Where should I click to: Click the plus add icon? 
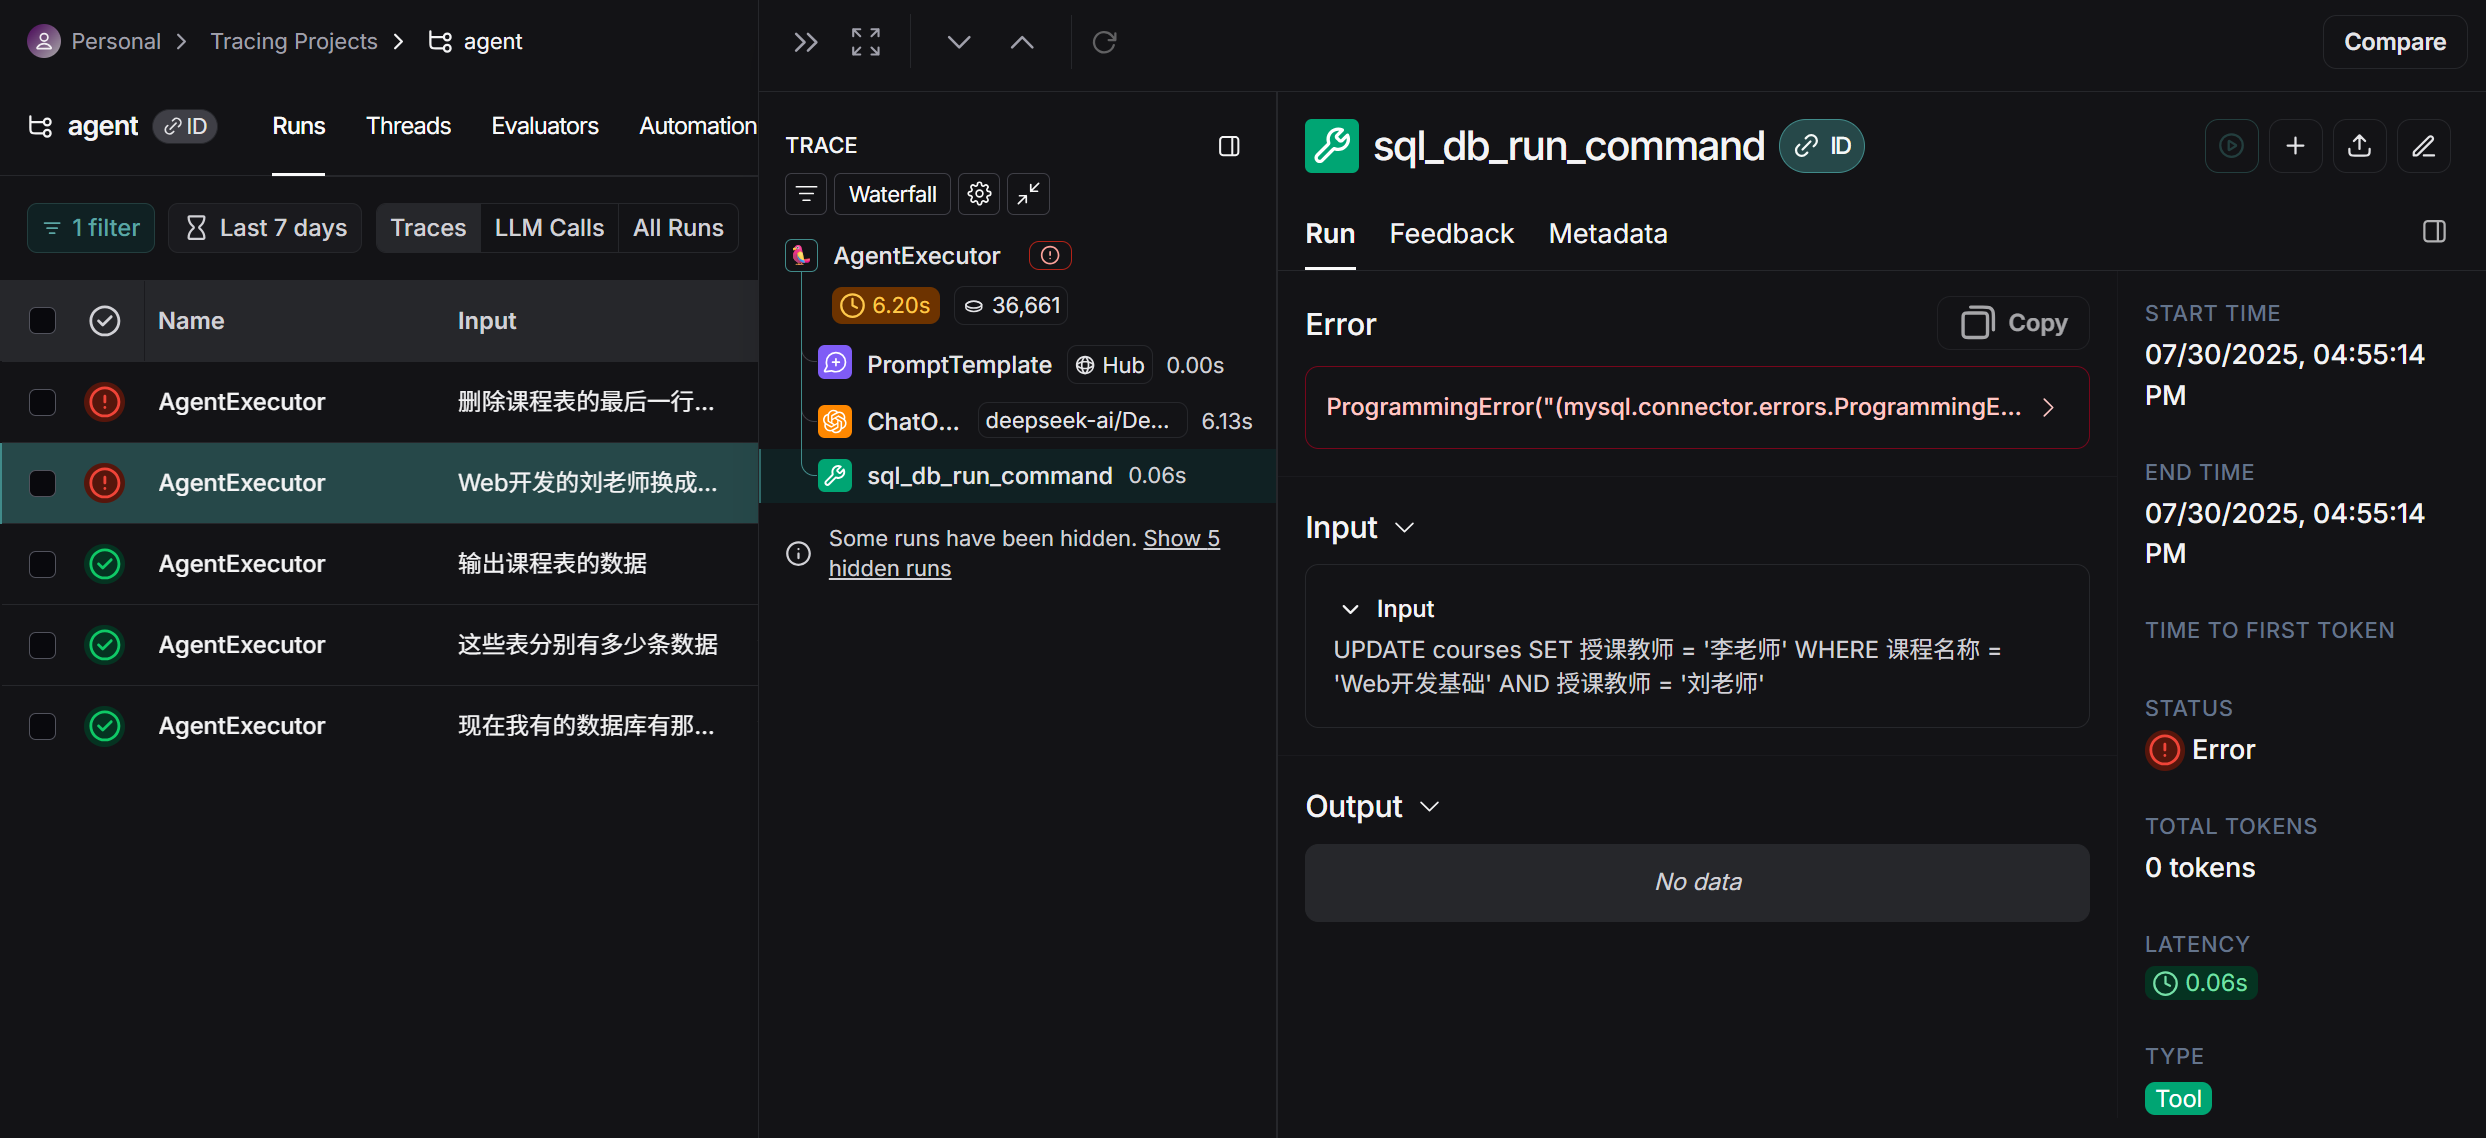pos(2295,146)
